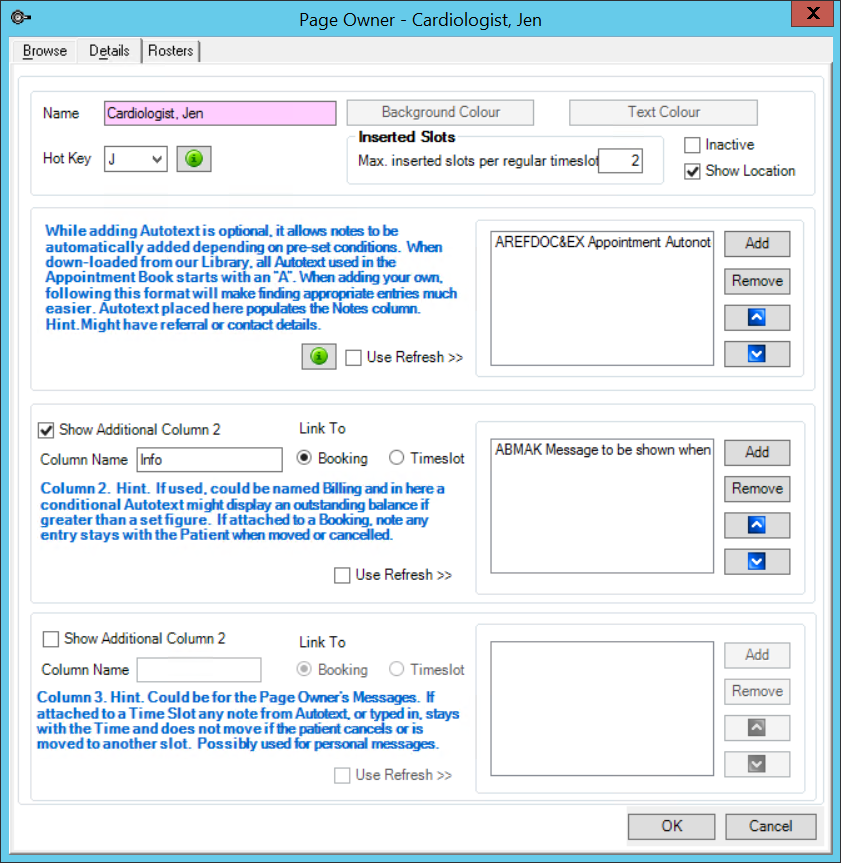The image size is (841, 863).
Task: Click the greyed up arrow in Column 3 section
Action: (757, 728)
